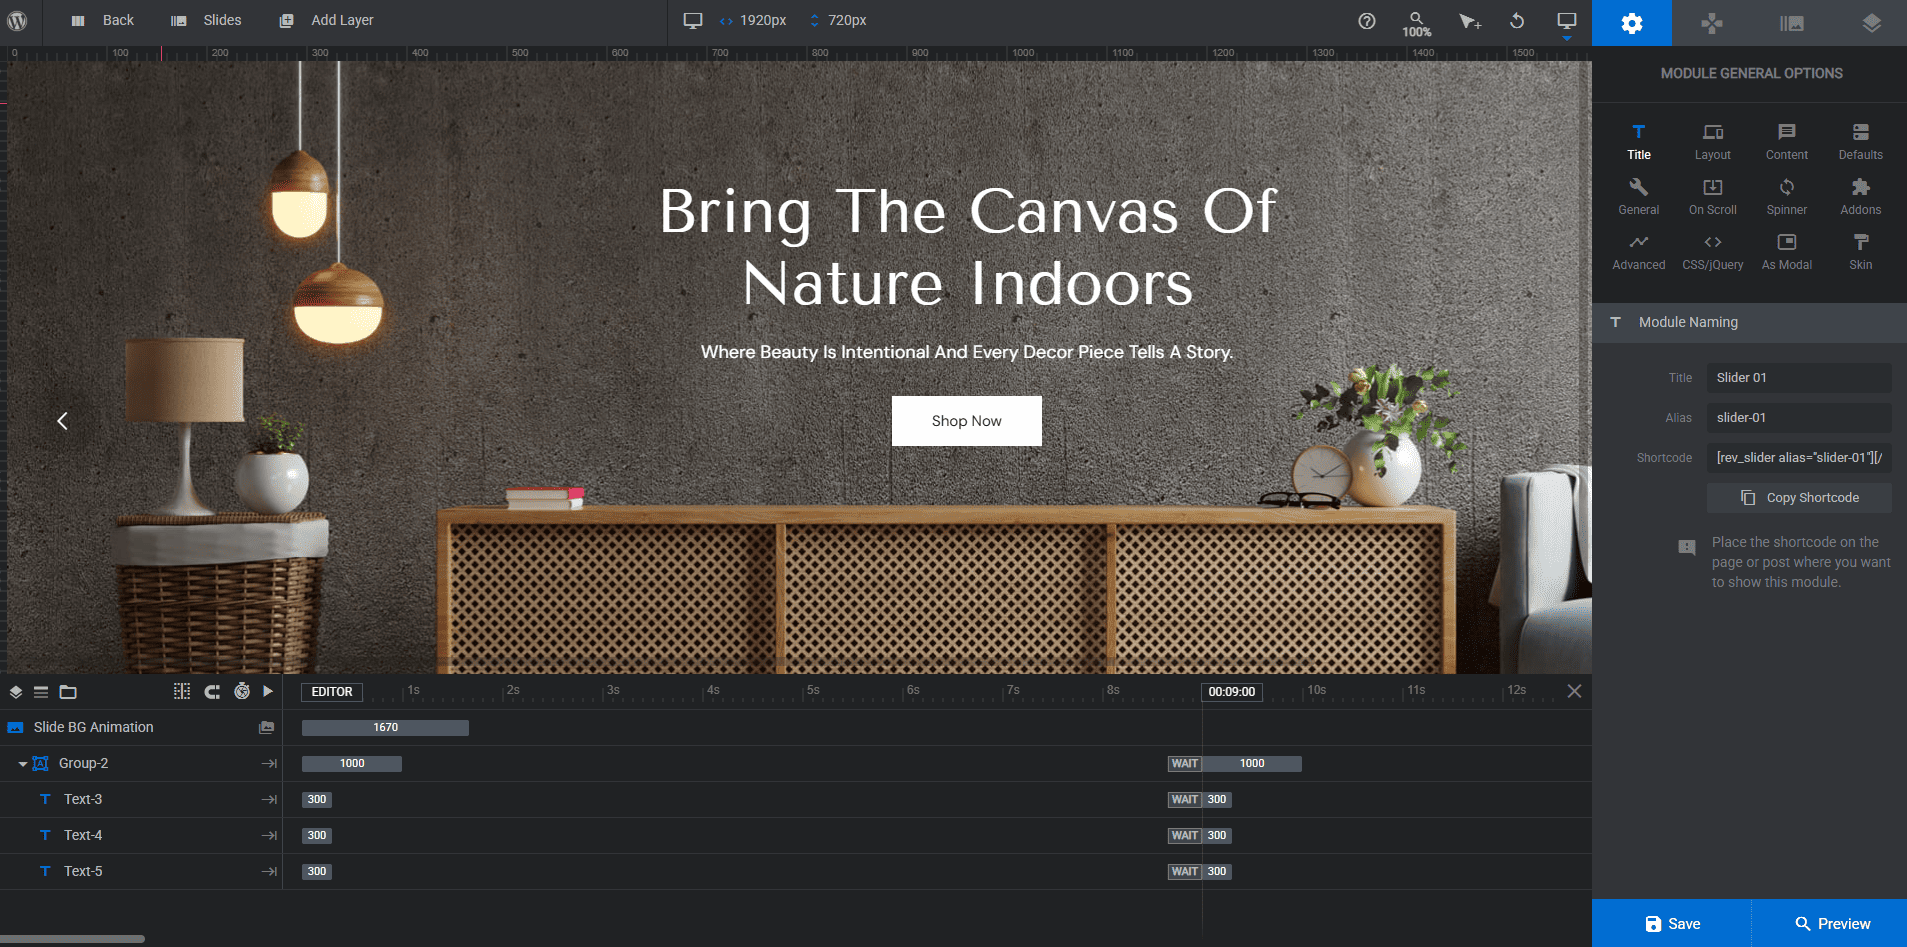Screen dimensions: 1907x947
Task: Open the 100% zoom magnifier tool
Action: tap(1416, 24)
